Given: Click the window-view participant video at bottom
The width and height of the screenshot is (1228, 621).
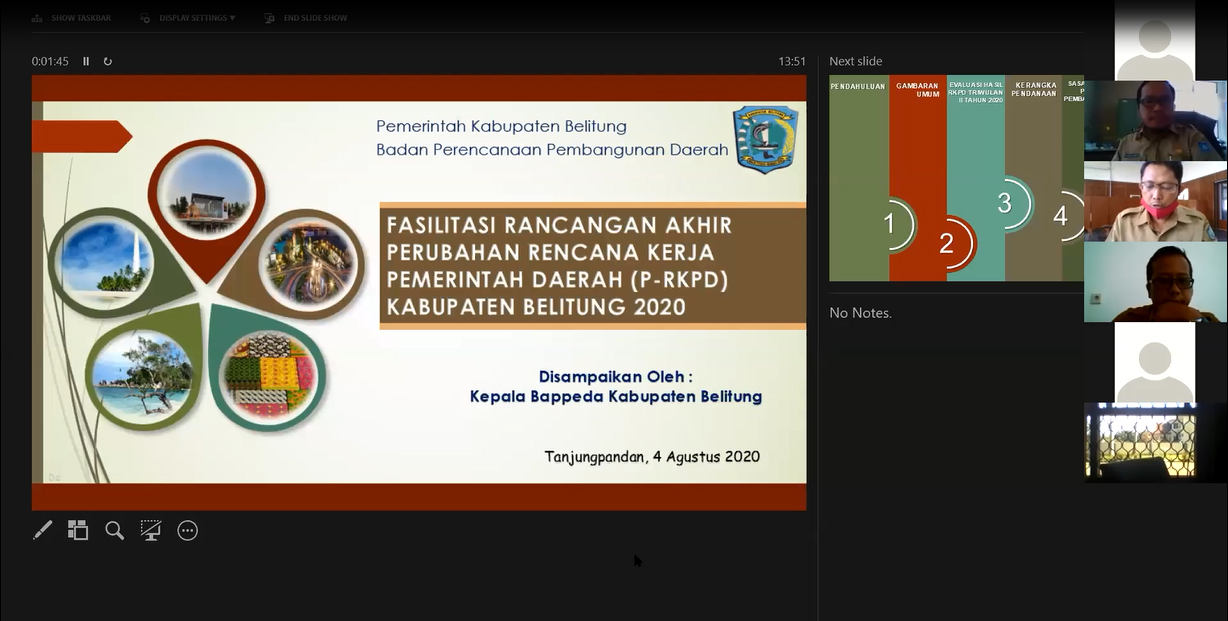Looking at the screenshot, I should (1155, 442).
